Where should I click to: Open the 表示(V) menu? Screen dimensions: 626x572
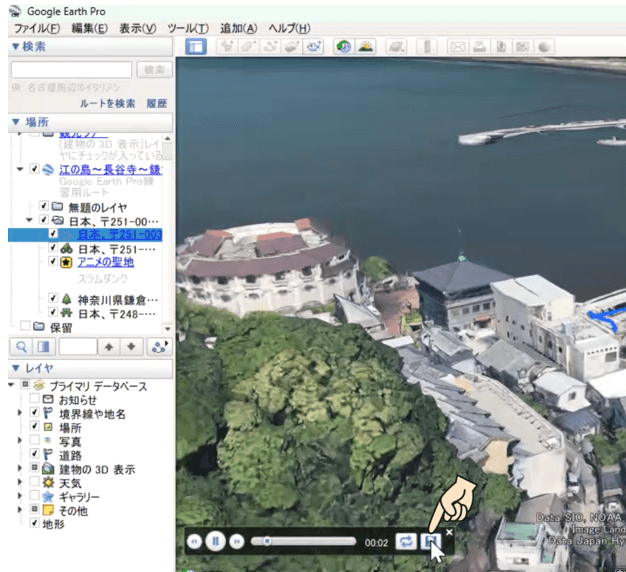[x=137, y=27]
